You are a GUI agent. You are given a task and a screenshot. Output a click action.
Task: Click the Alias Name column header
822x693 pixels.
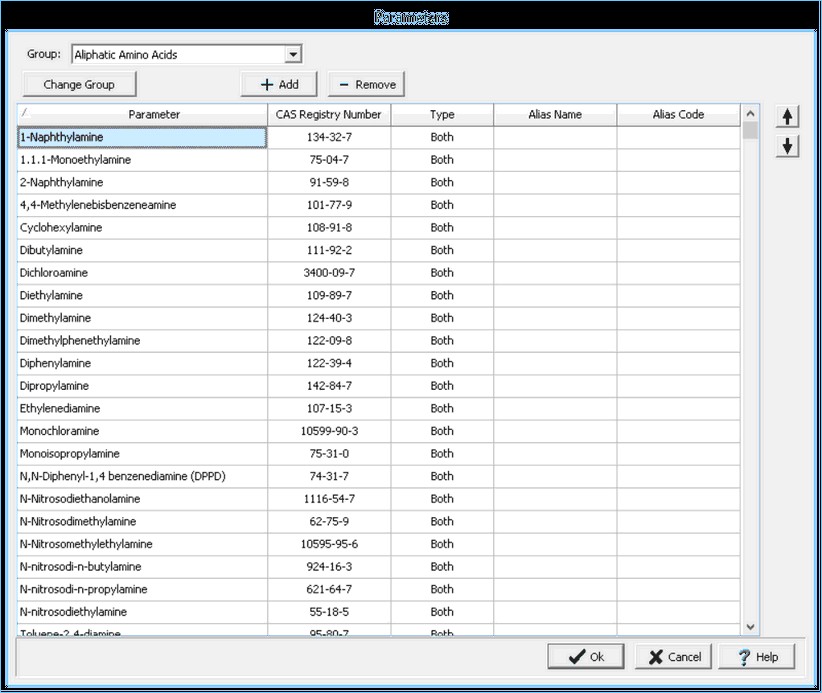click(555, 115)
